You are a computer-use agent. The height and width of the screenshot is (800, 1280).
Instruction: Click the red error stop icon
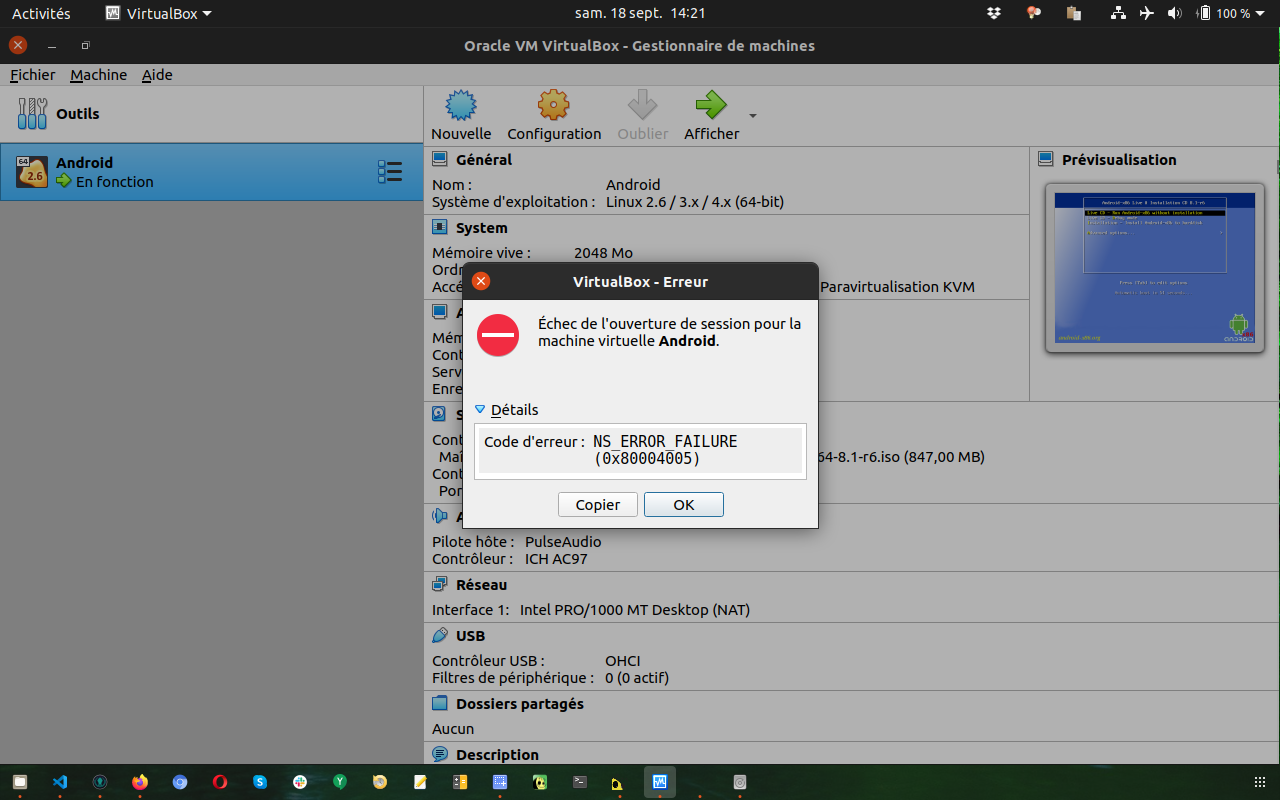(498, 335)
